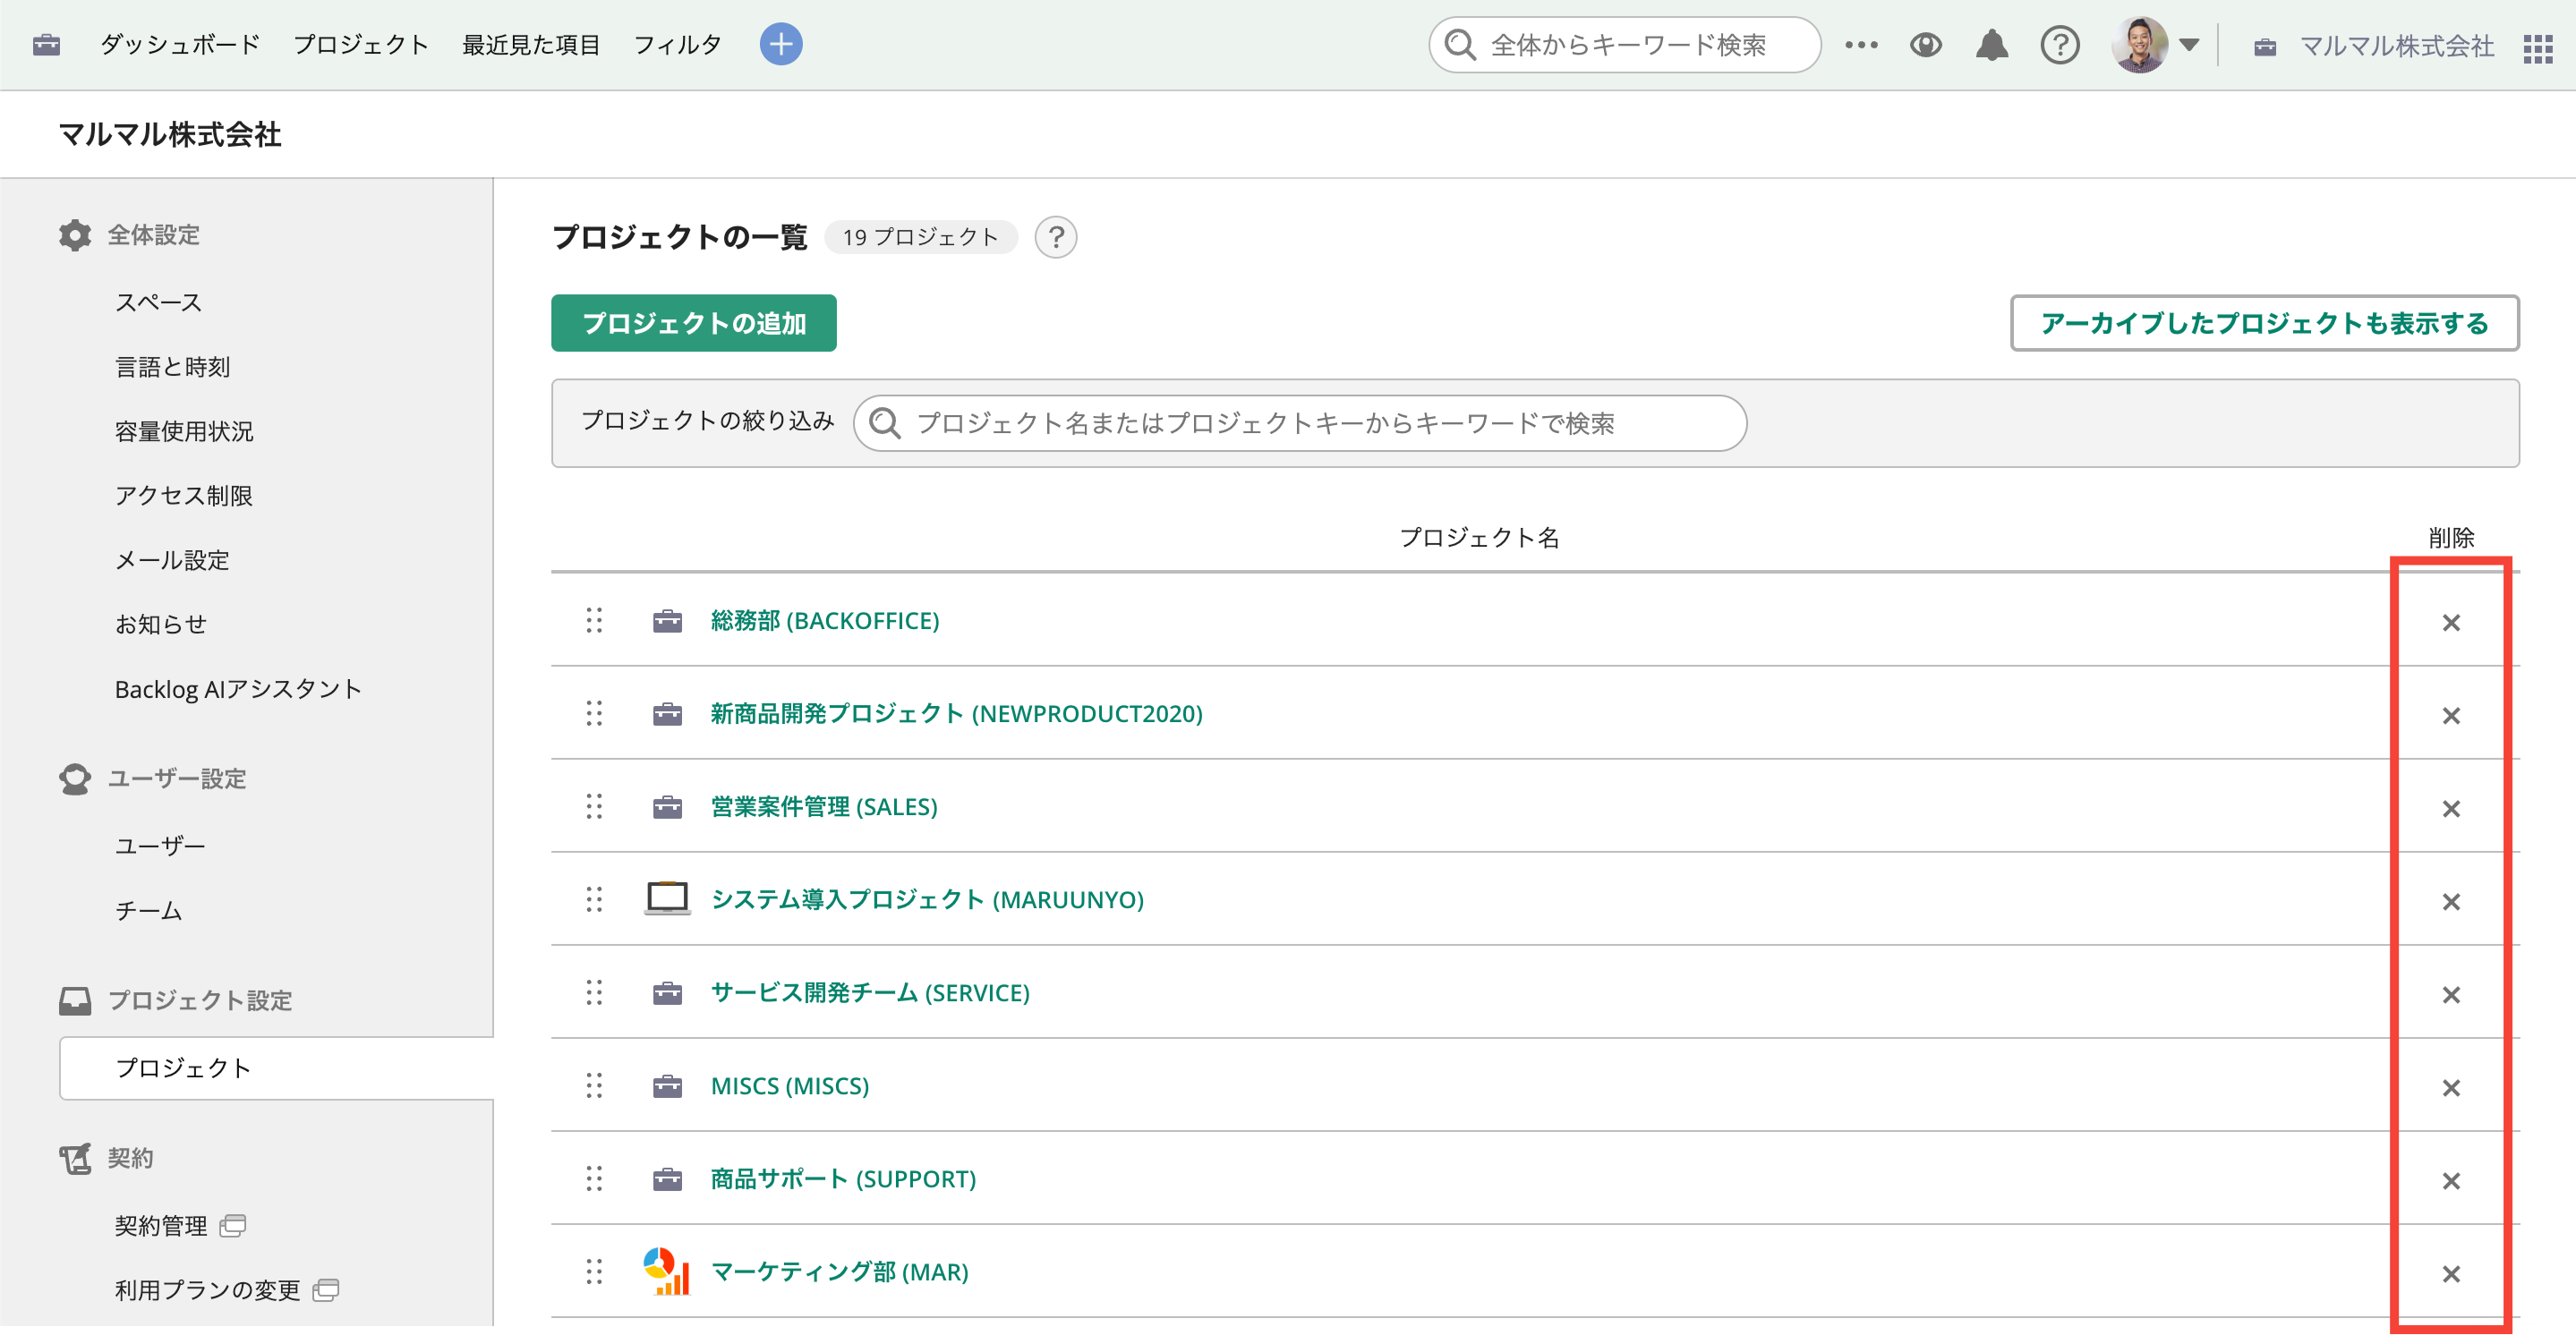Open the apps grid icon

pos(2537,47)
